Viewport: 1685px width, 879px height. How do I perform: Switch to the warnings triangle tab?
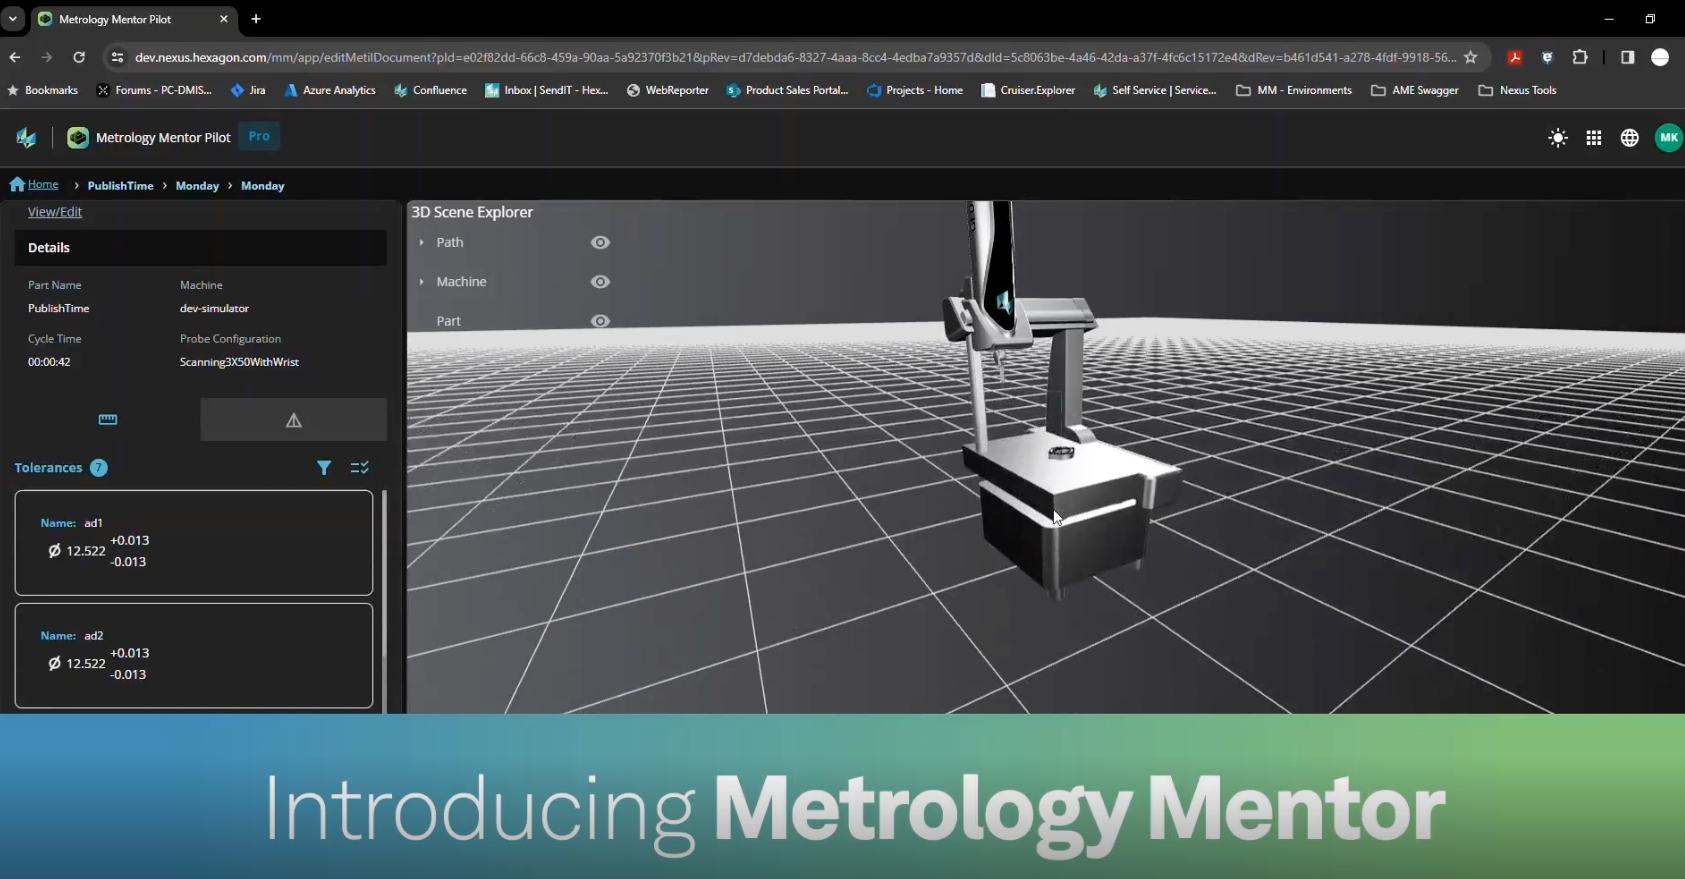pos(293,420)
